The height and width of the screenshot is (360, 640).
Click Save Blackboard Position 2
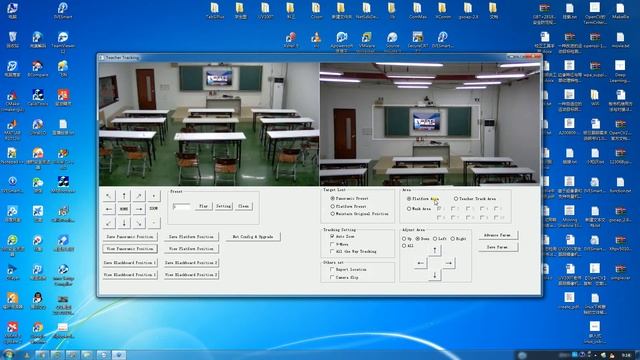tap(191, 263)
